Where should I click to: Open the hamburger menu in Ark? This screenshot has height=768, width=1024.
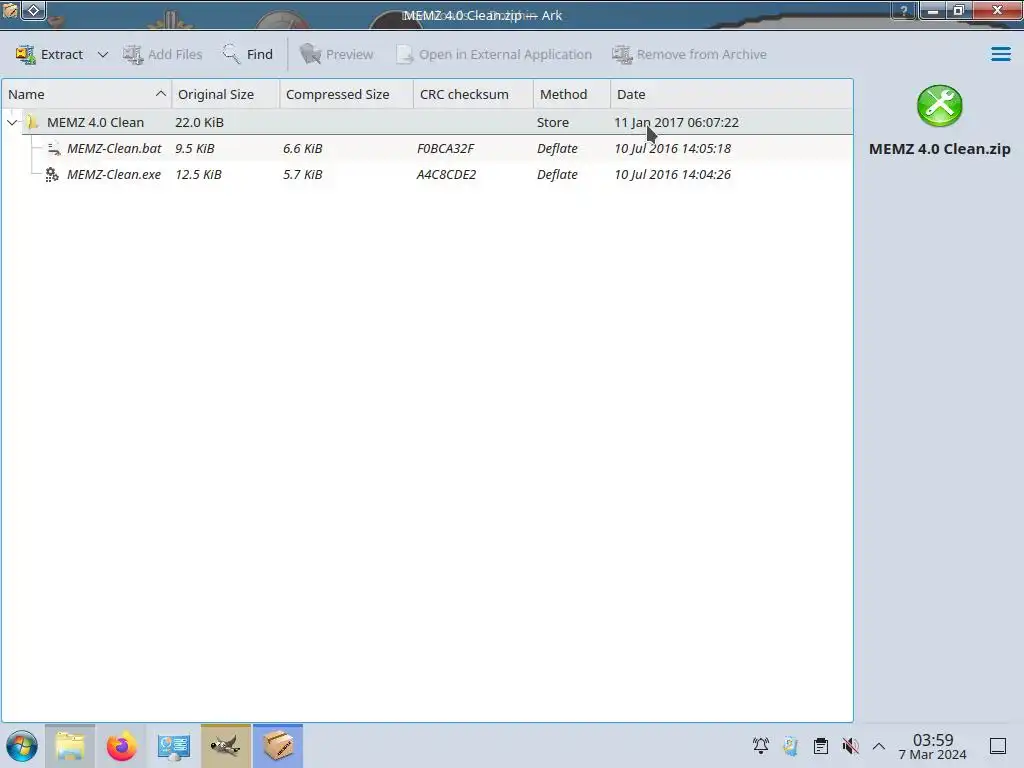click(x=1000, y=54)
